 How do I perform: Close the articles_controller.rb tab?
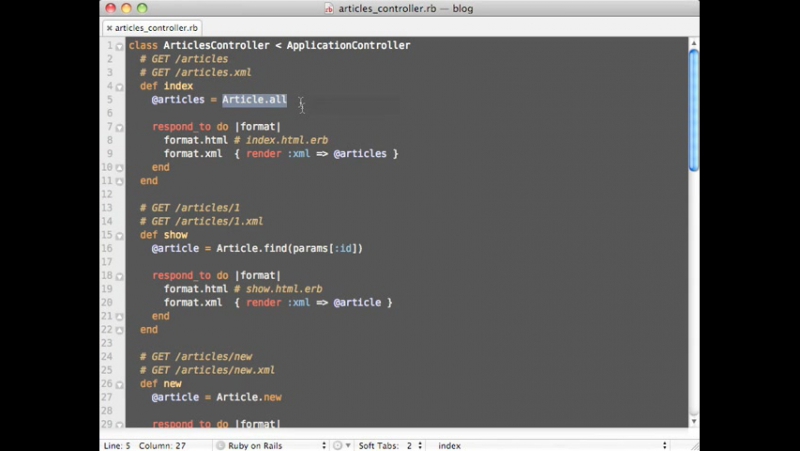pos(109,28)
